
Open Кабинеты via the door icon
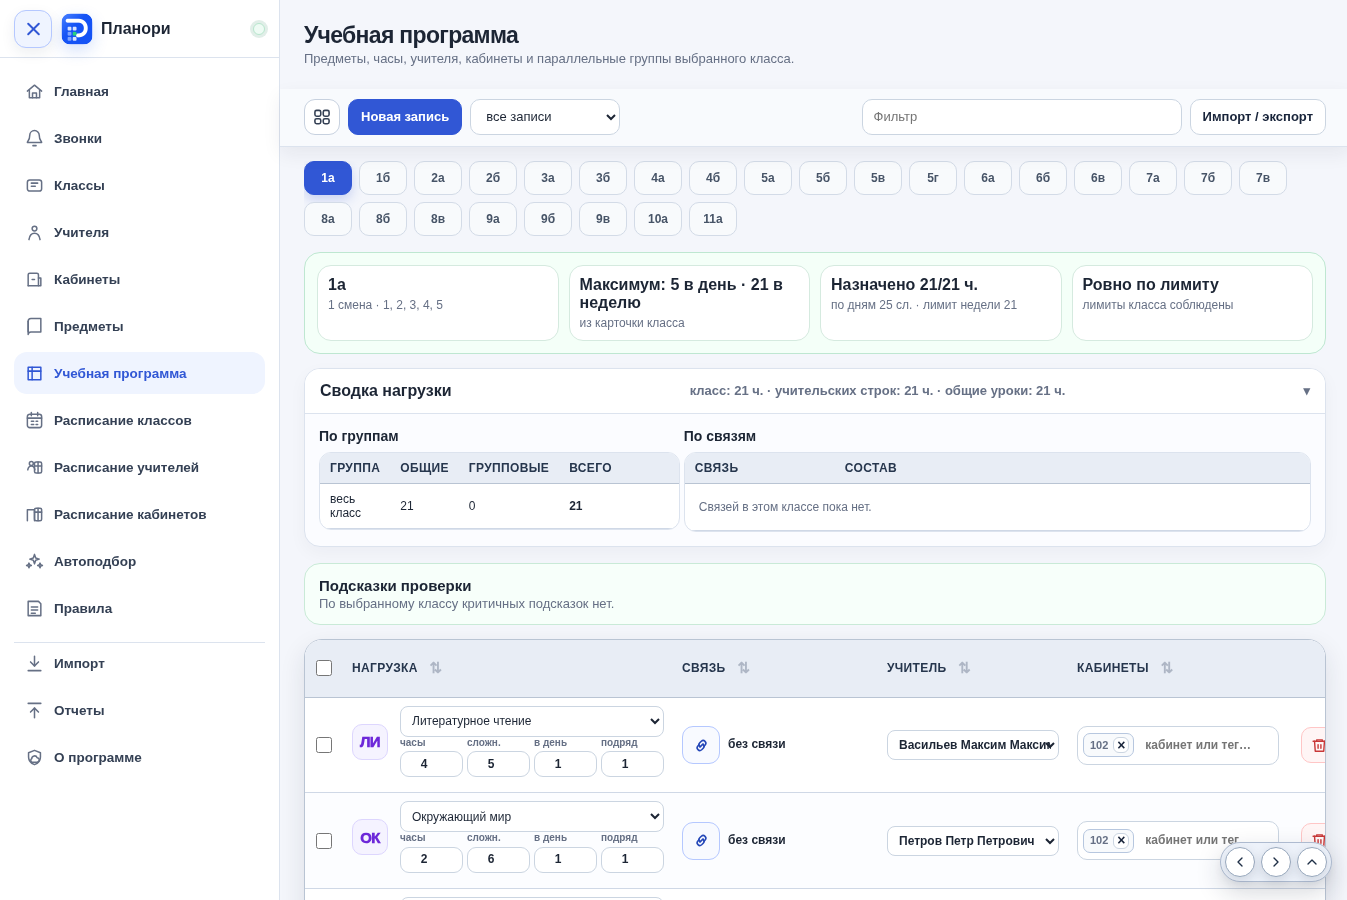(x=34, y=279)
